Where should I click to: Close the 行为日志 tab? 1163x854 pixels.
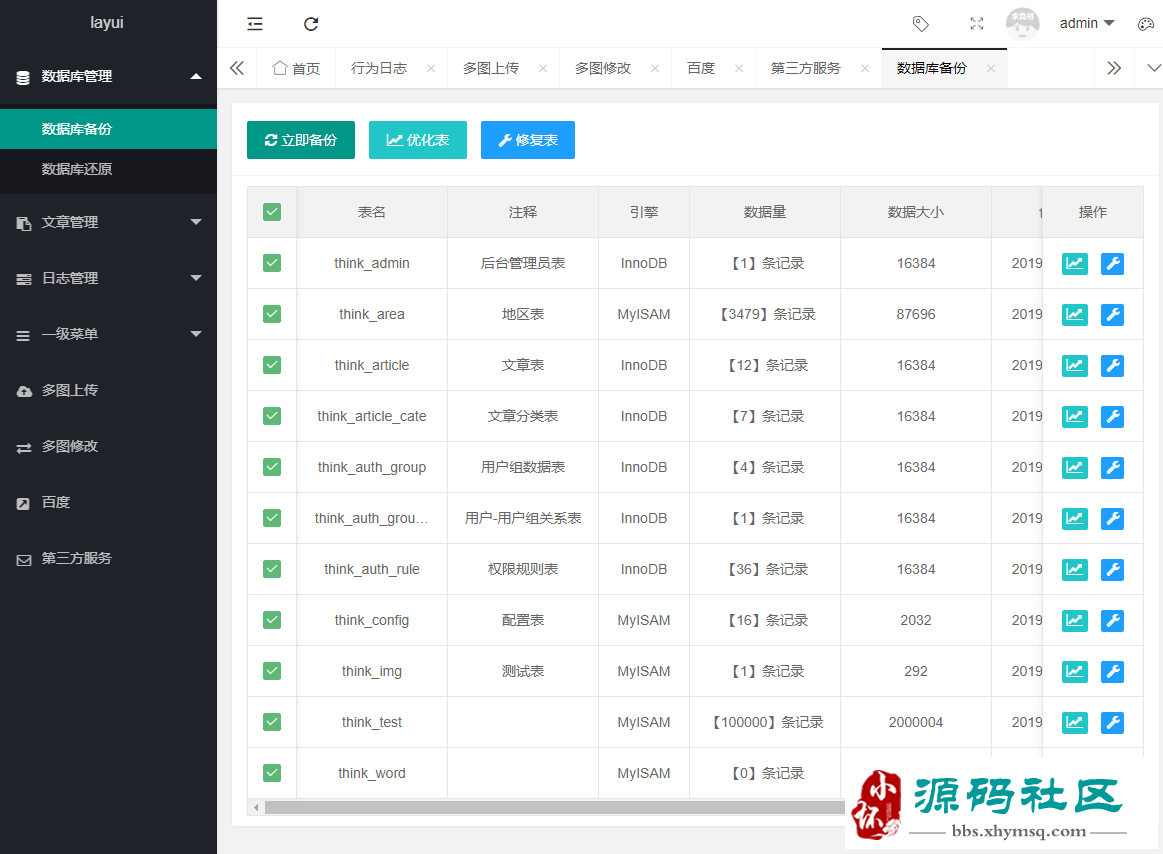click(x=431, y=68)
